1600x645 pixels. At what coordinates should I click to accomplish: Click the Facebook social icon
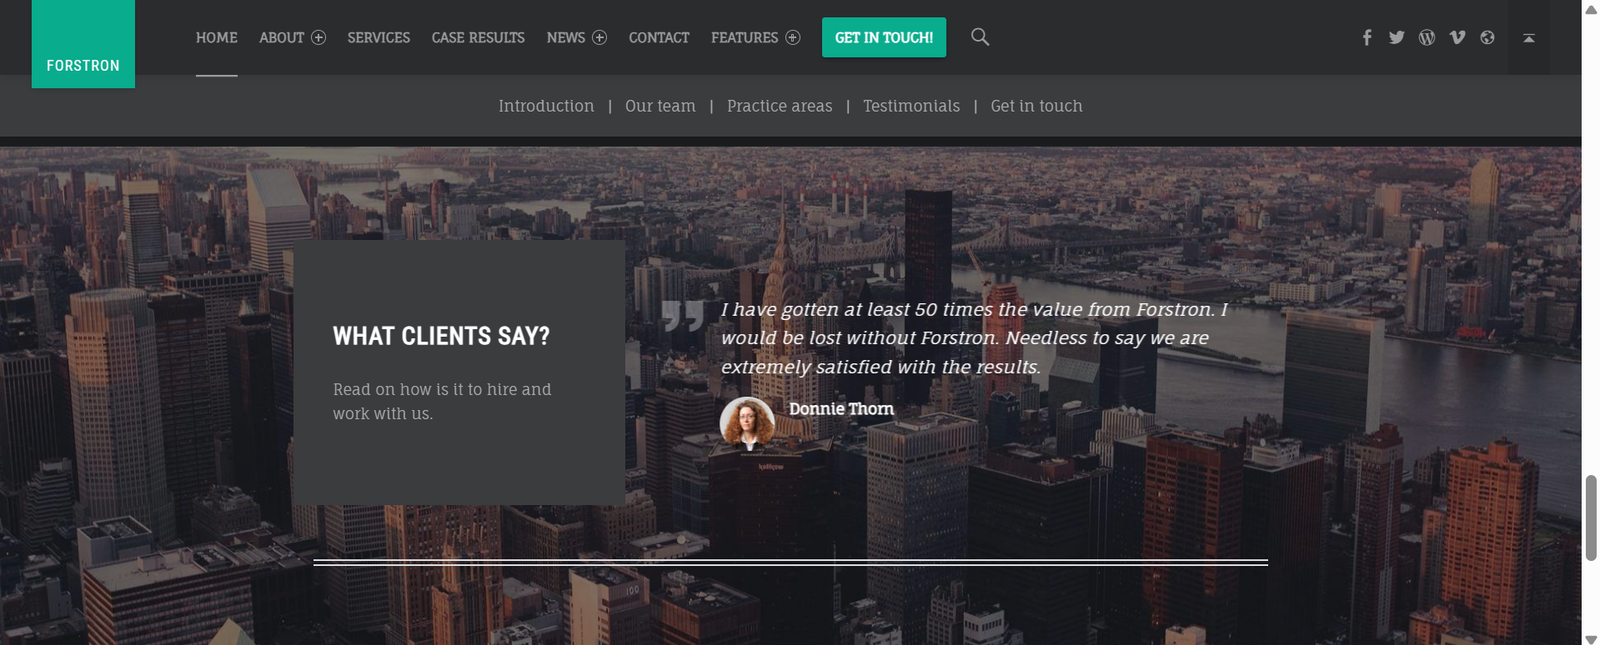[x=1367, y=37]
